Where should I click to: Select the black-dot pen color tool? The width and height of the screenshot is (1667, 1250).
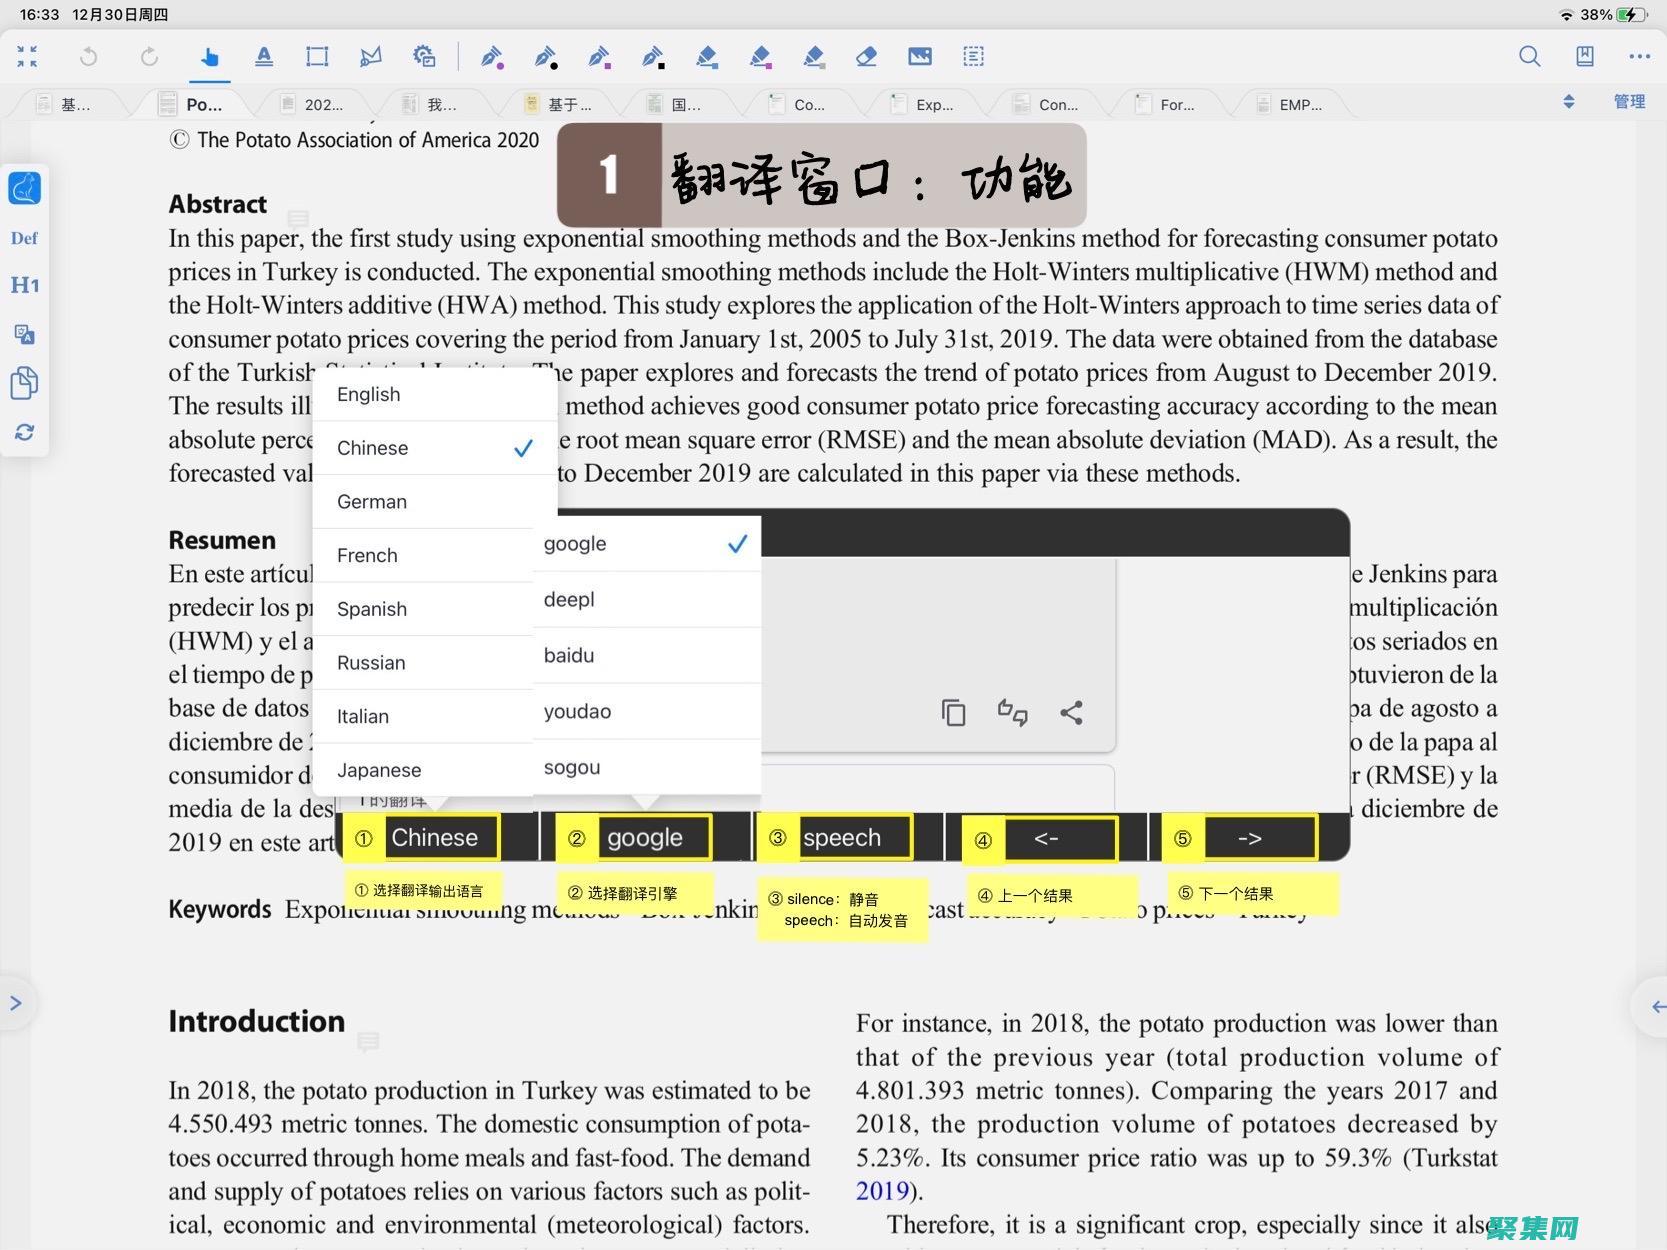546,57
